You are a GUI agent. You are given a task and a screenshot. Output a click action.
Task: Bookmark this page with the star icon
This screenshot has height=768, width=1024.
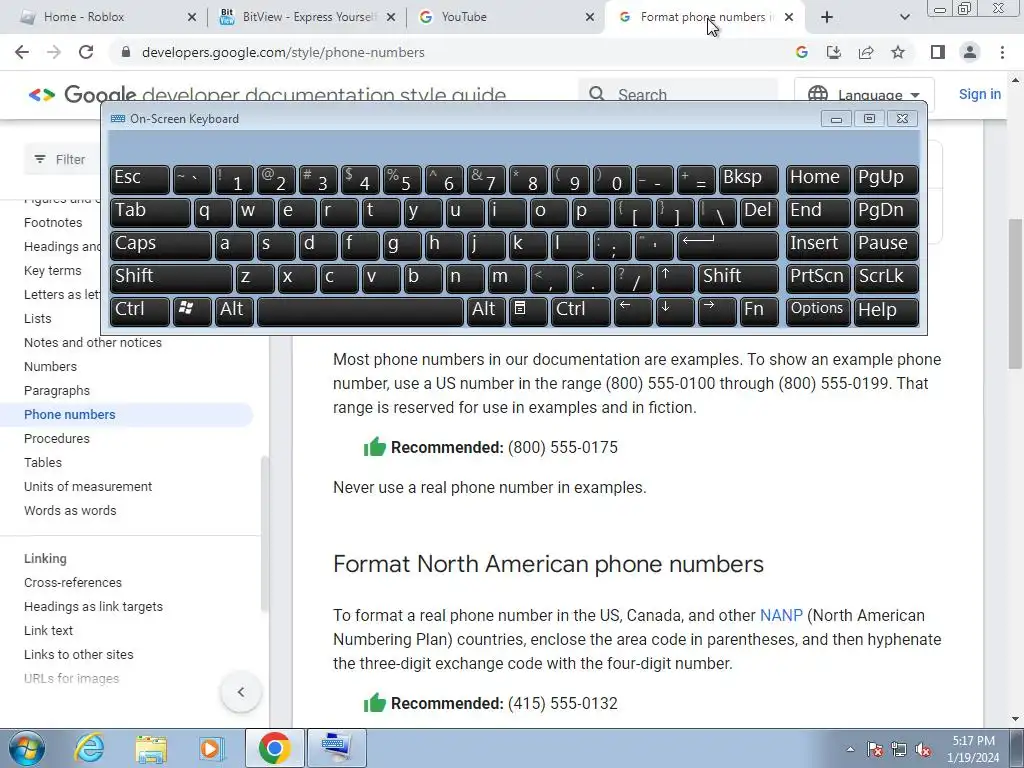tap(898, 52)
